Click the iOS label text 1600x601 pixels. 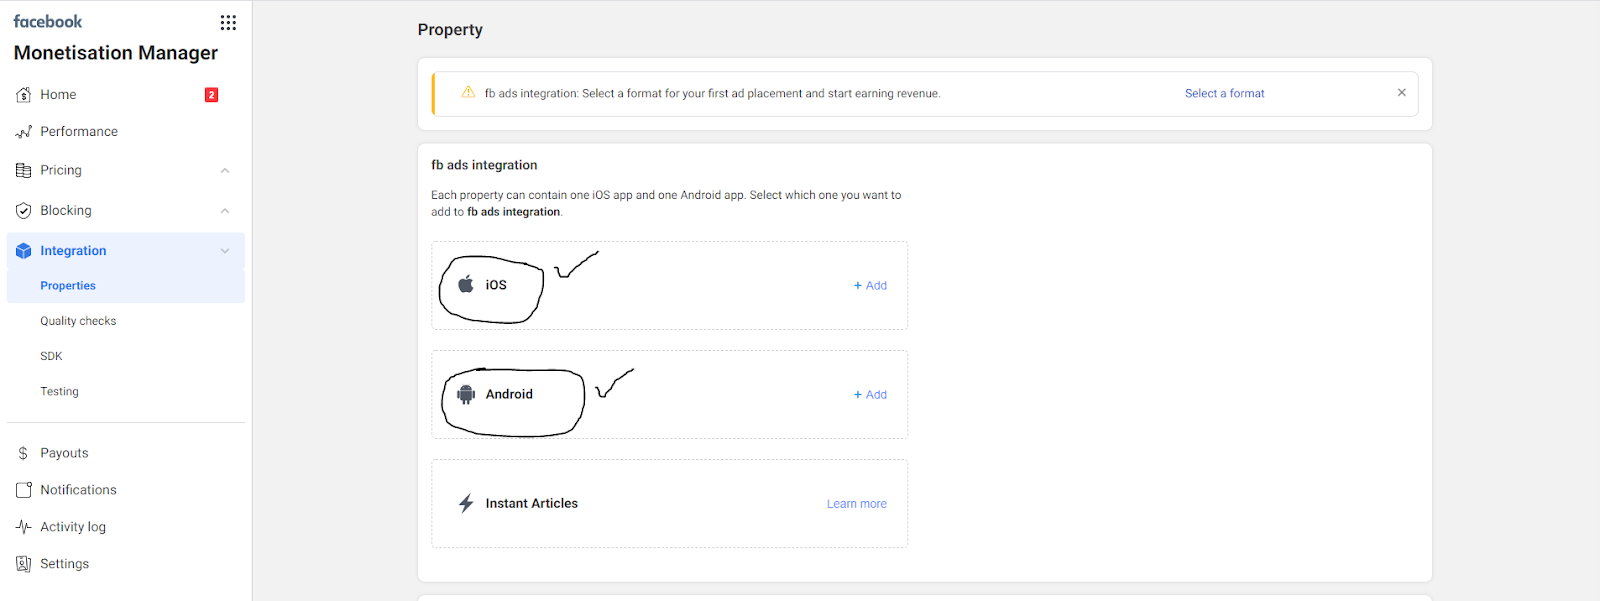click(x=496, y=285)
